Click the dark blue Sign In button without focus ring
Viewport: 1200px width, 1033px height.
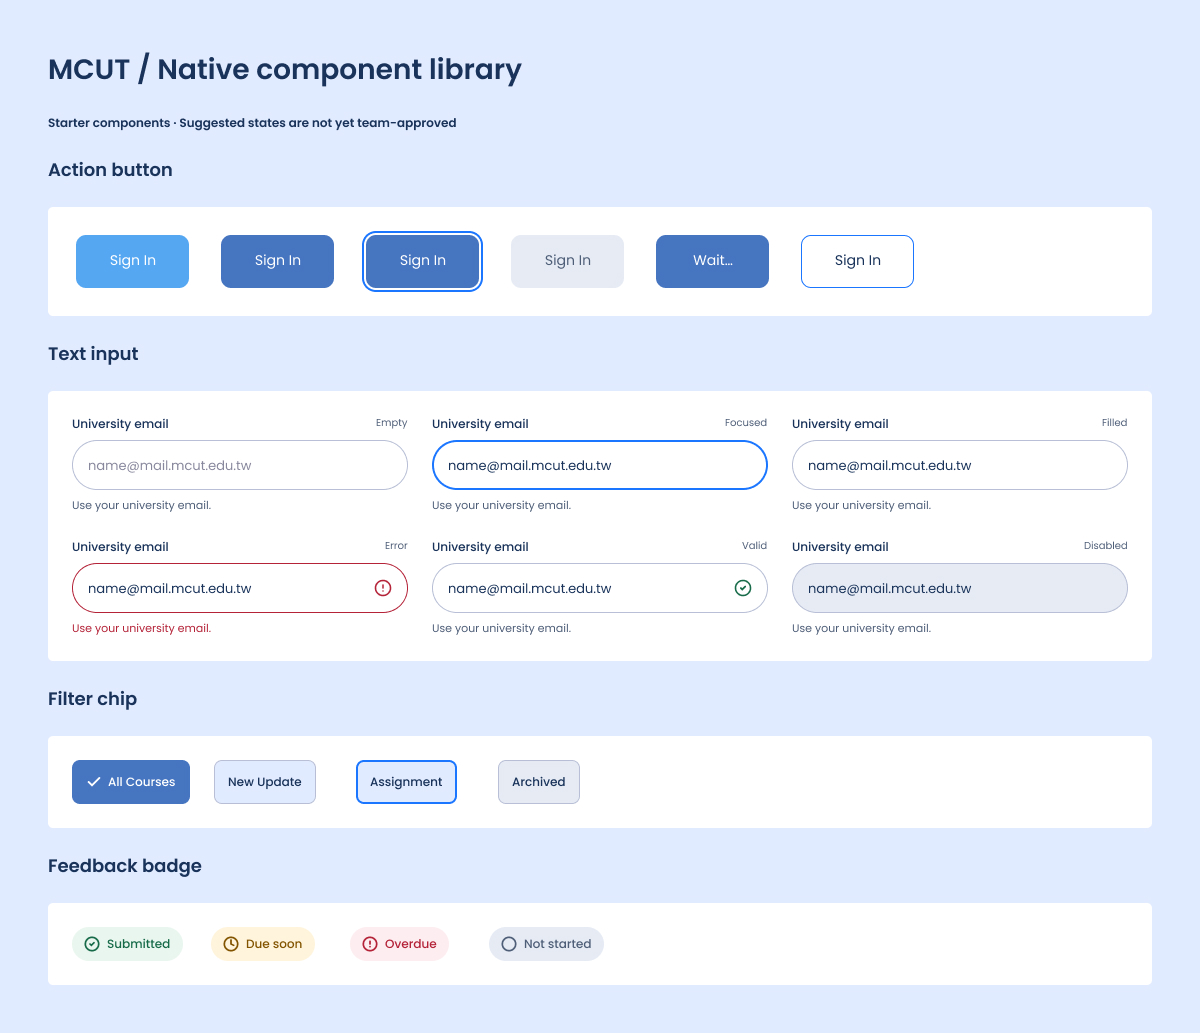[x=277, y=261]
